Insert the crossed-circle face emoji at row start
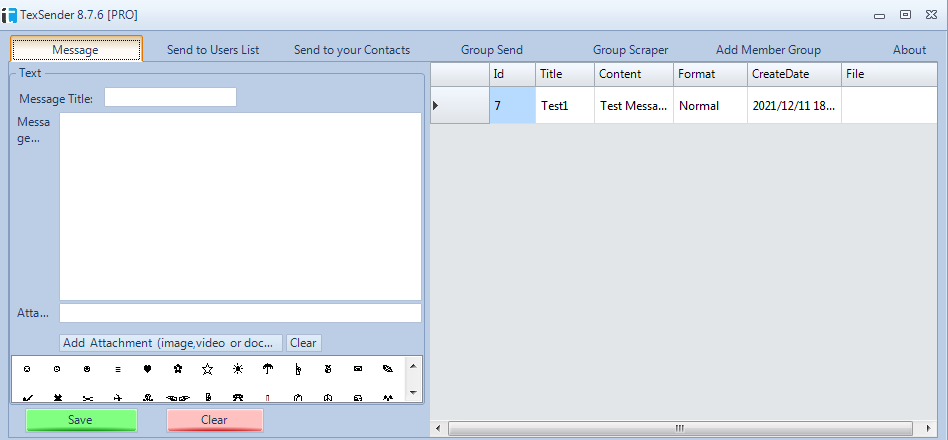This screenshot has width=948, height=440. point(27,368)
